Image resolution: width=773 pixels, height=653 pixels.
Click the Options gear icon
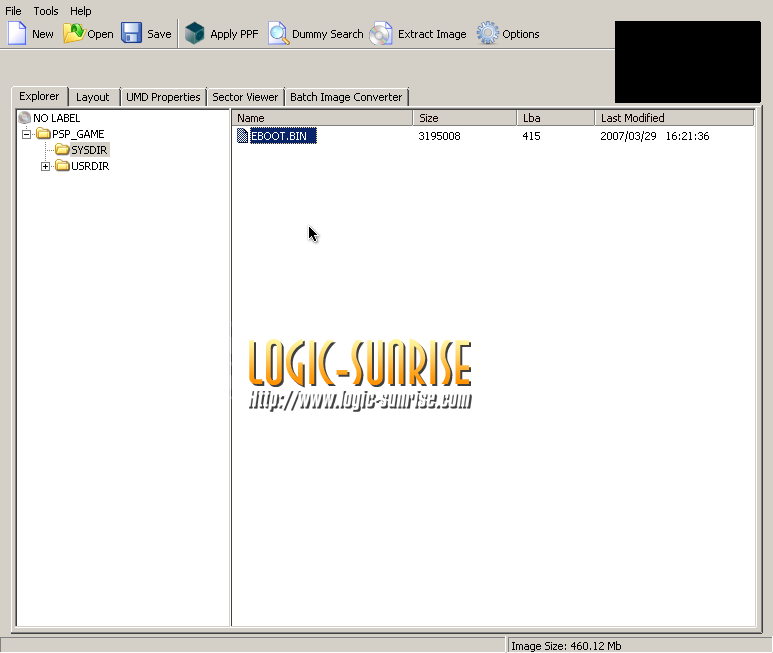[488, 34]
